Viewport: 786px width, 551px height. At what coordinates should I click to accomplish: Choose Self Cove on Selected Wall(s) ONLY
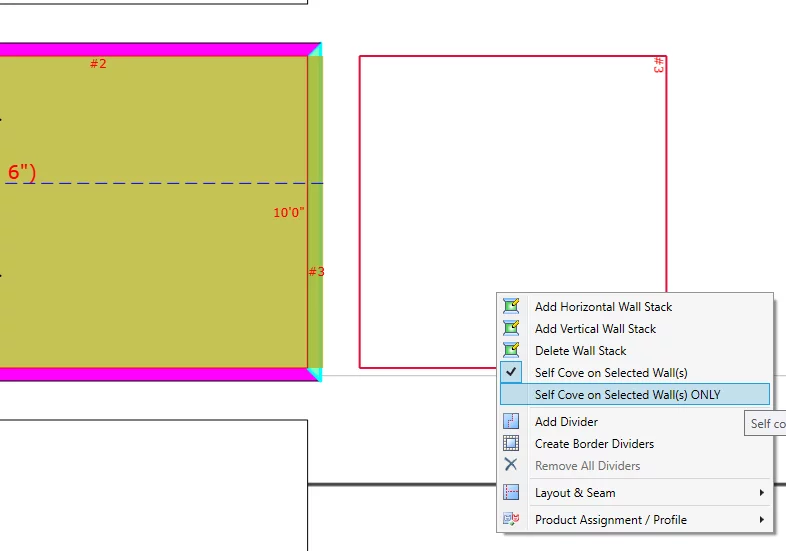pyautogui.click(x=627, y=395)
